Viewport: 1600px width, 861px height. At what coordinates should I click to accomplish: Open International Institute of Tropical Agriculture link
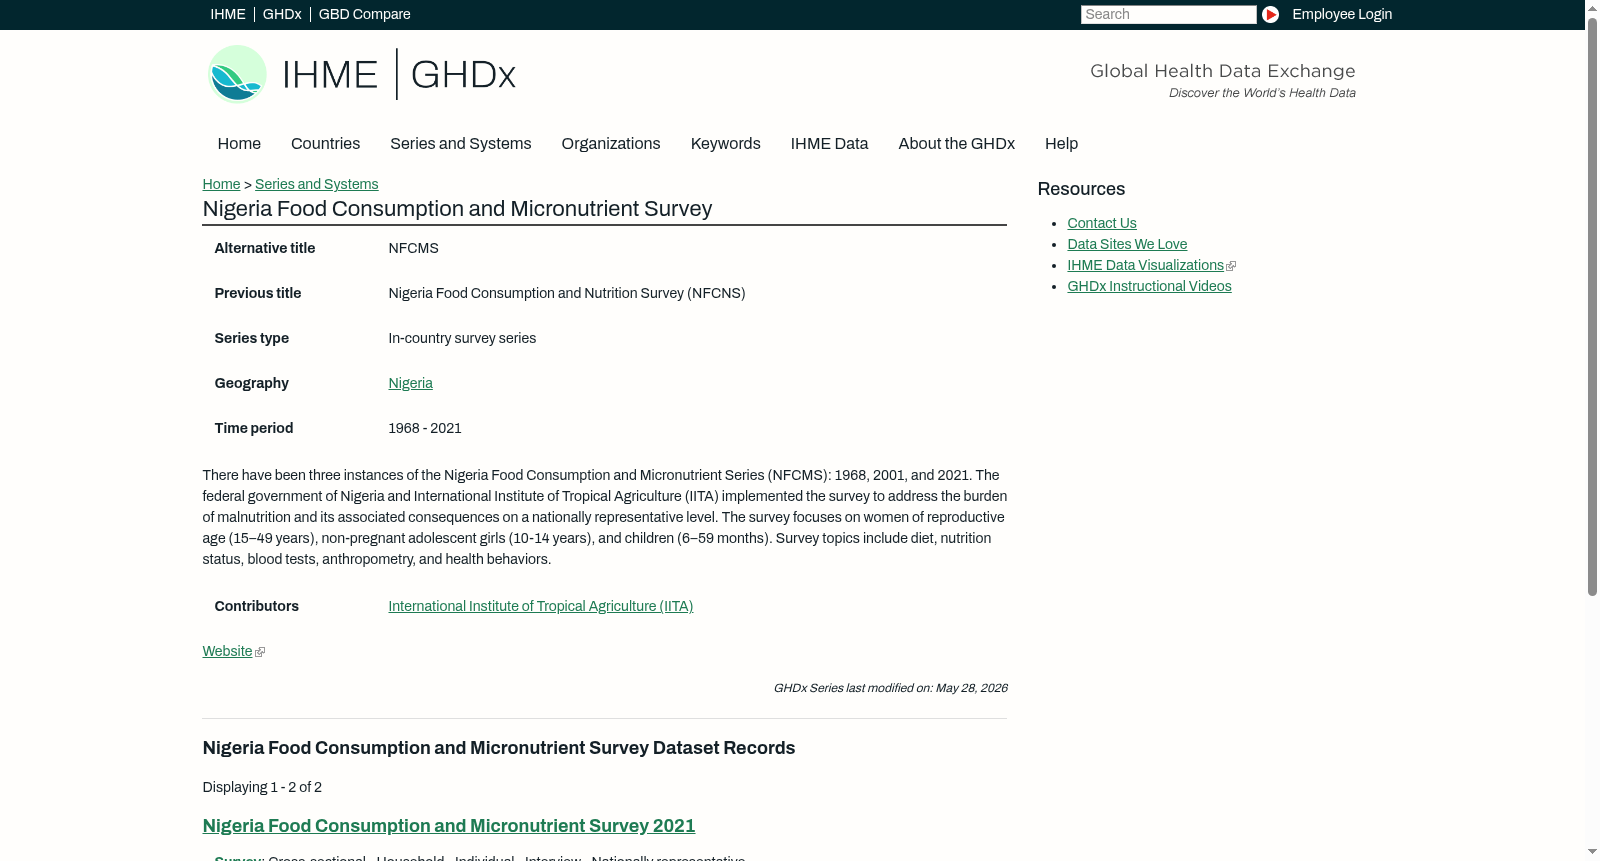pyautogui.click(x=540, y=606)
